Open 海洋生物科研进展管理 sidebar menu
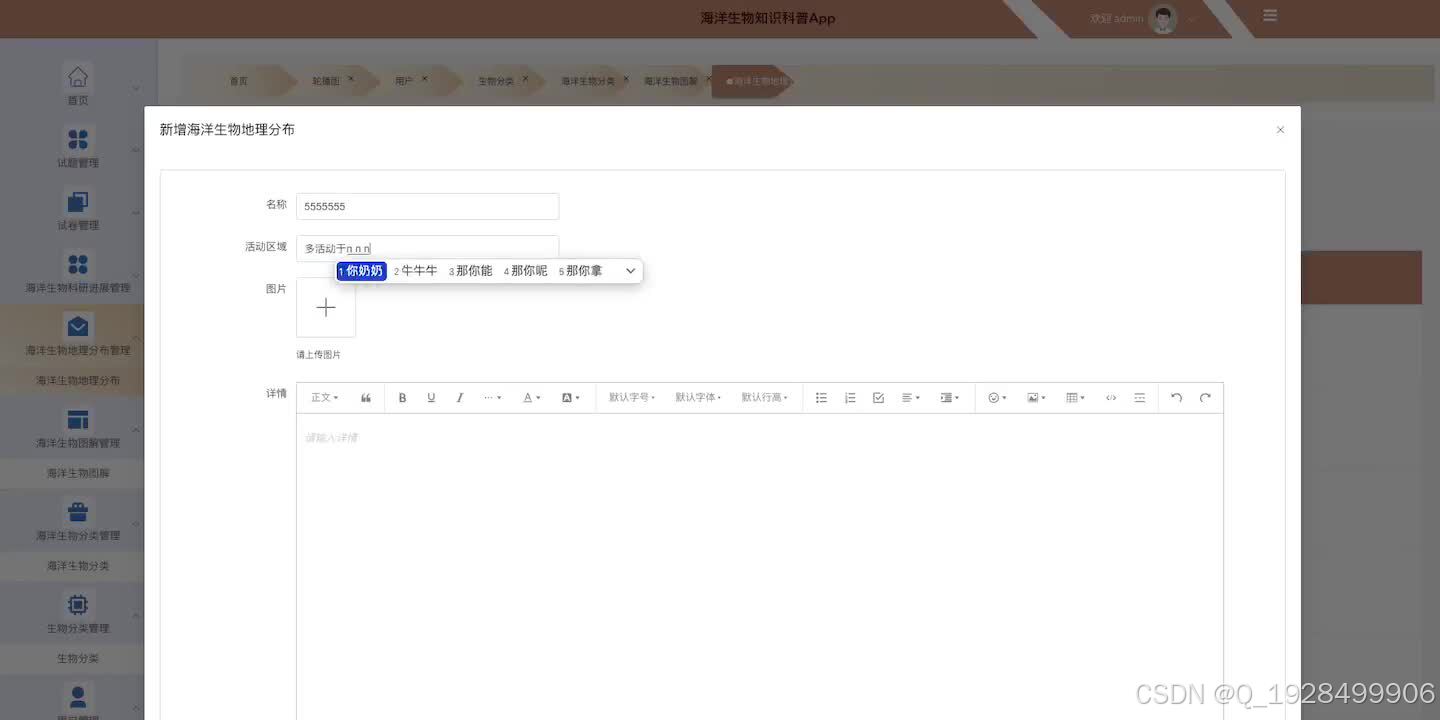The width and height of the screenshot is (1440, 720). (77, 273)
